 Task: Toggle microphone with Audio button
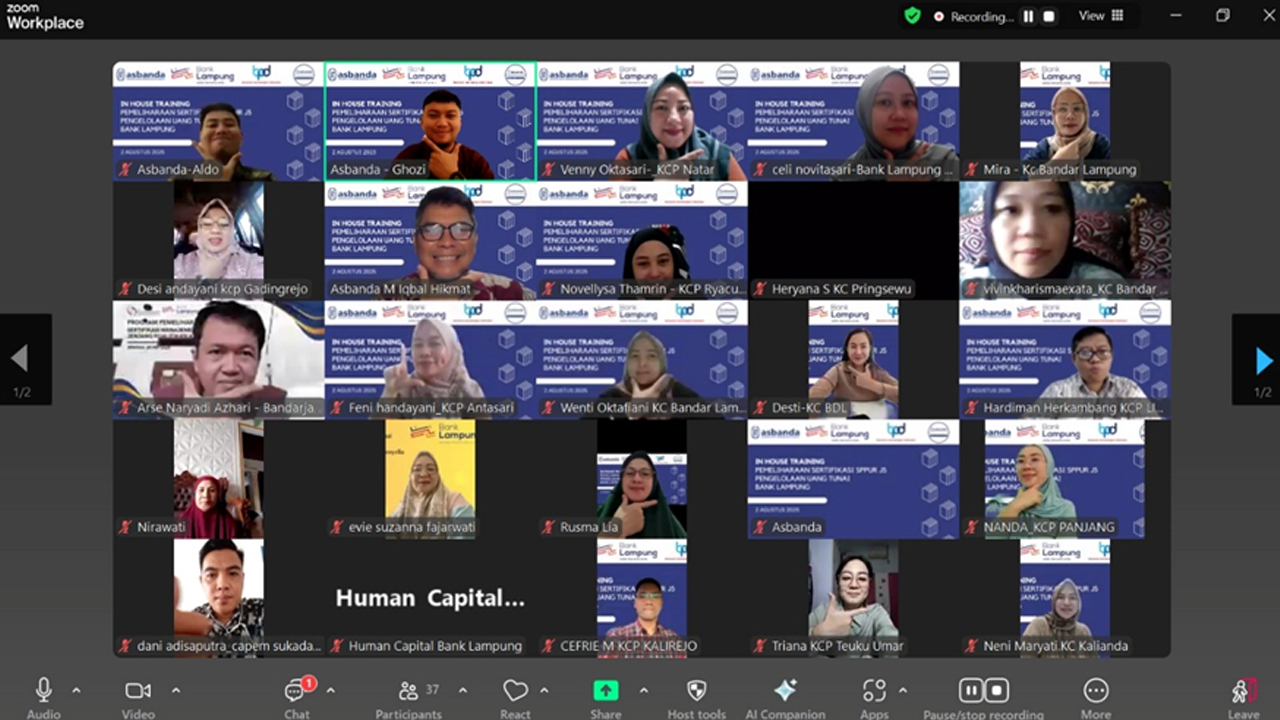coord(44,692)
